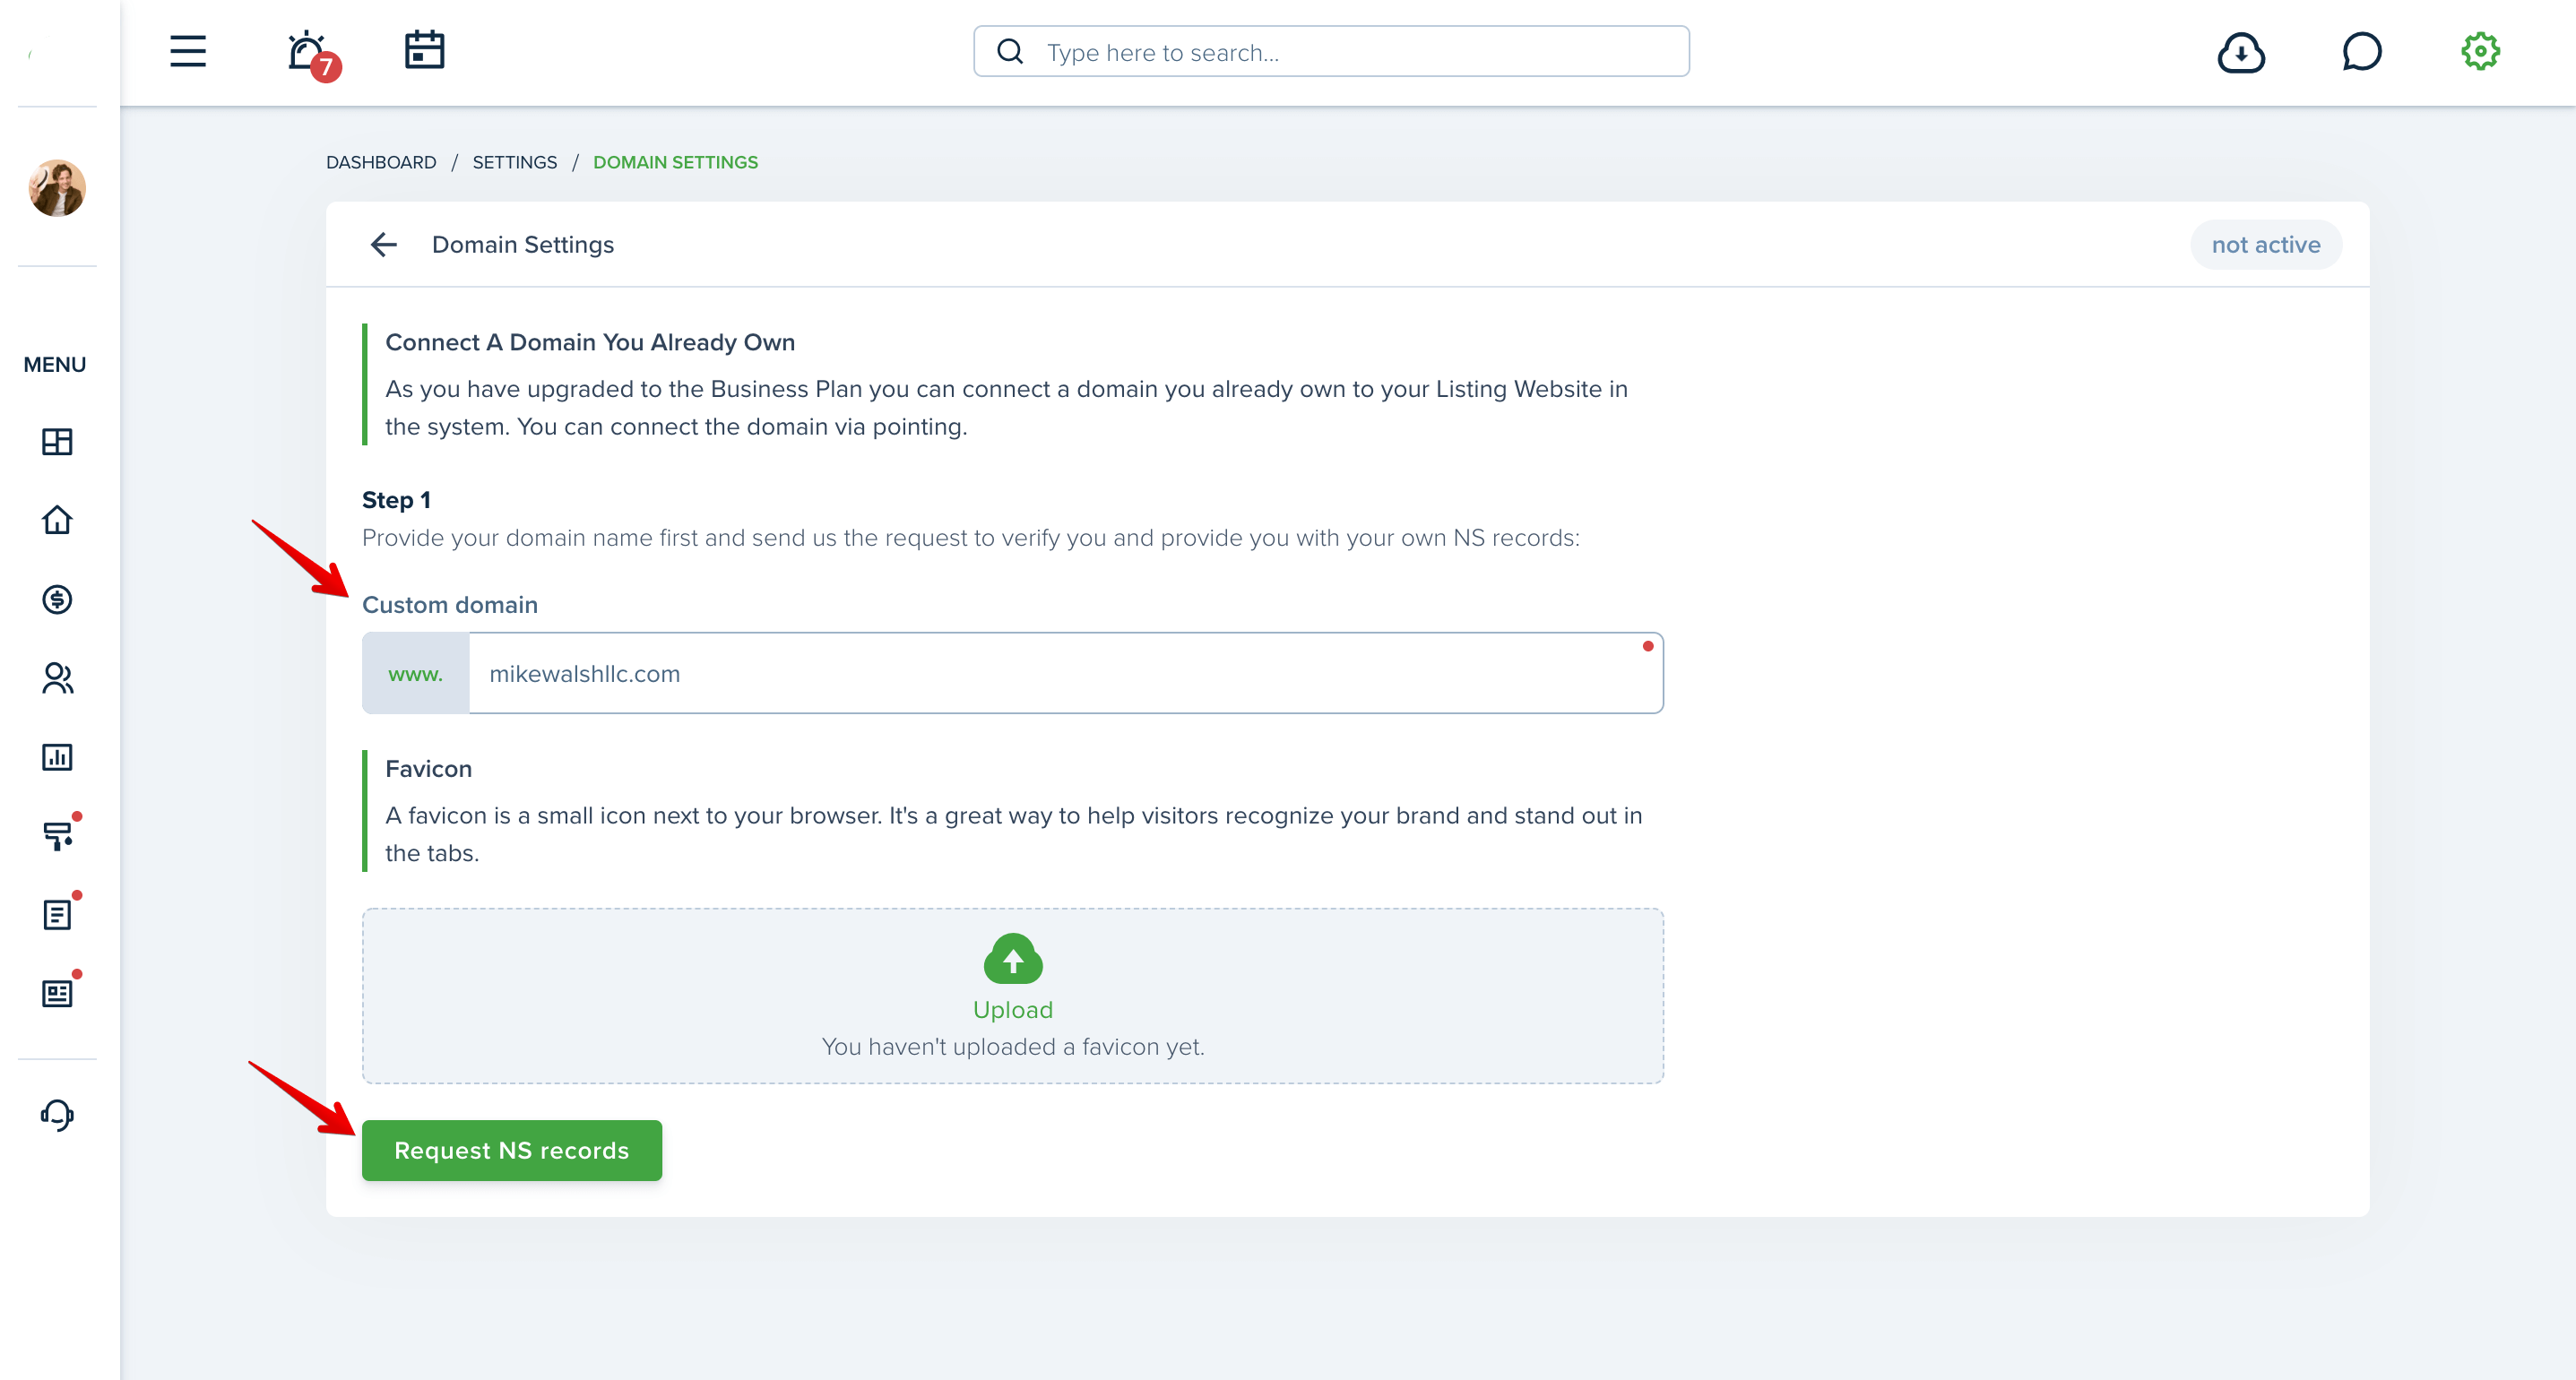Click the Settings breadcrumb
The image size is (2576, 1380).
pyautogui.click(x=514, y=162)
